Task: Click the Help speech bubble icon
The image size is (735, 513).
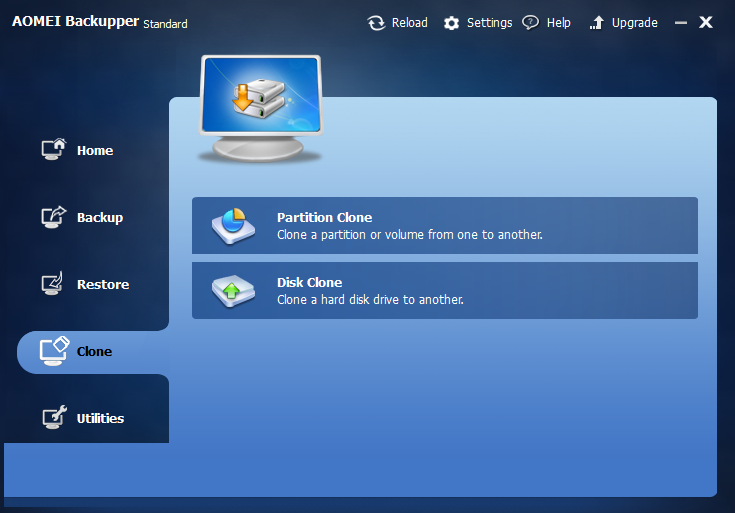Action: pyautogui.click(x=531, y=22)
